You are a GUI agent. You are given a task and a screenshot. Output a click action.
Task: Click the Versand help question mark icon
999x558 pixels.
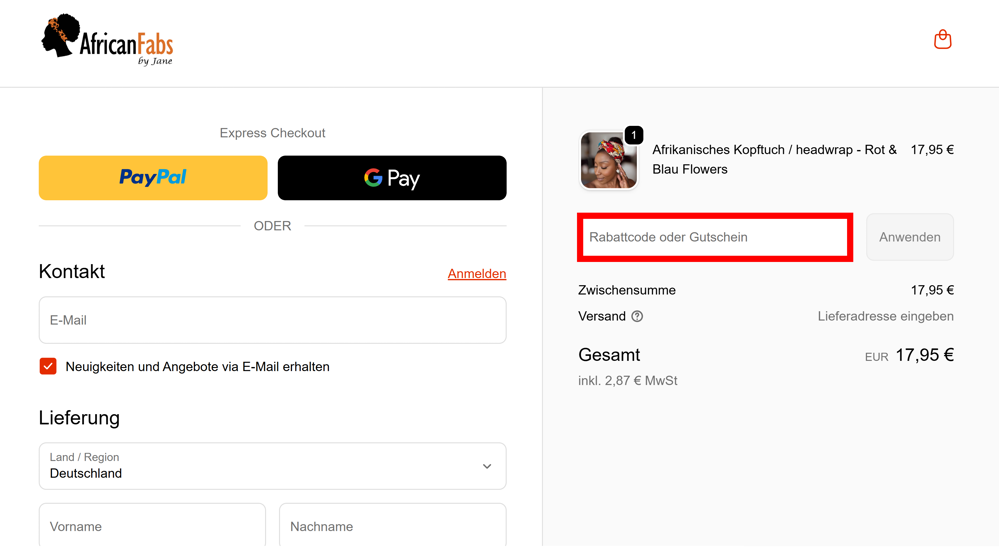coord(637,317)
